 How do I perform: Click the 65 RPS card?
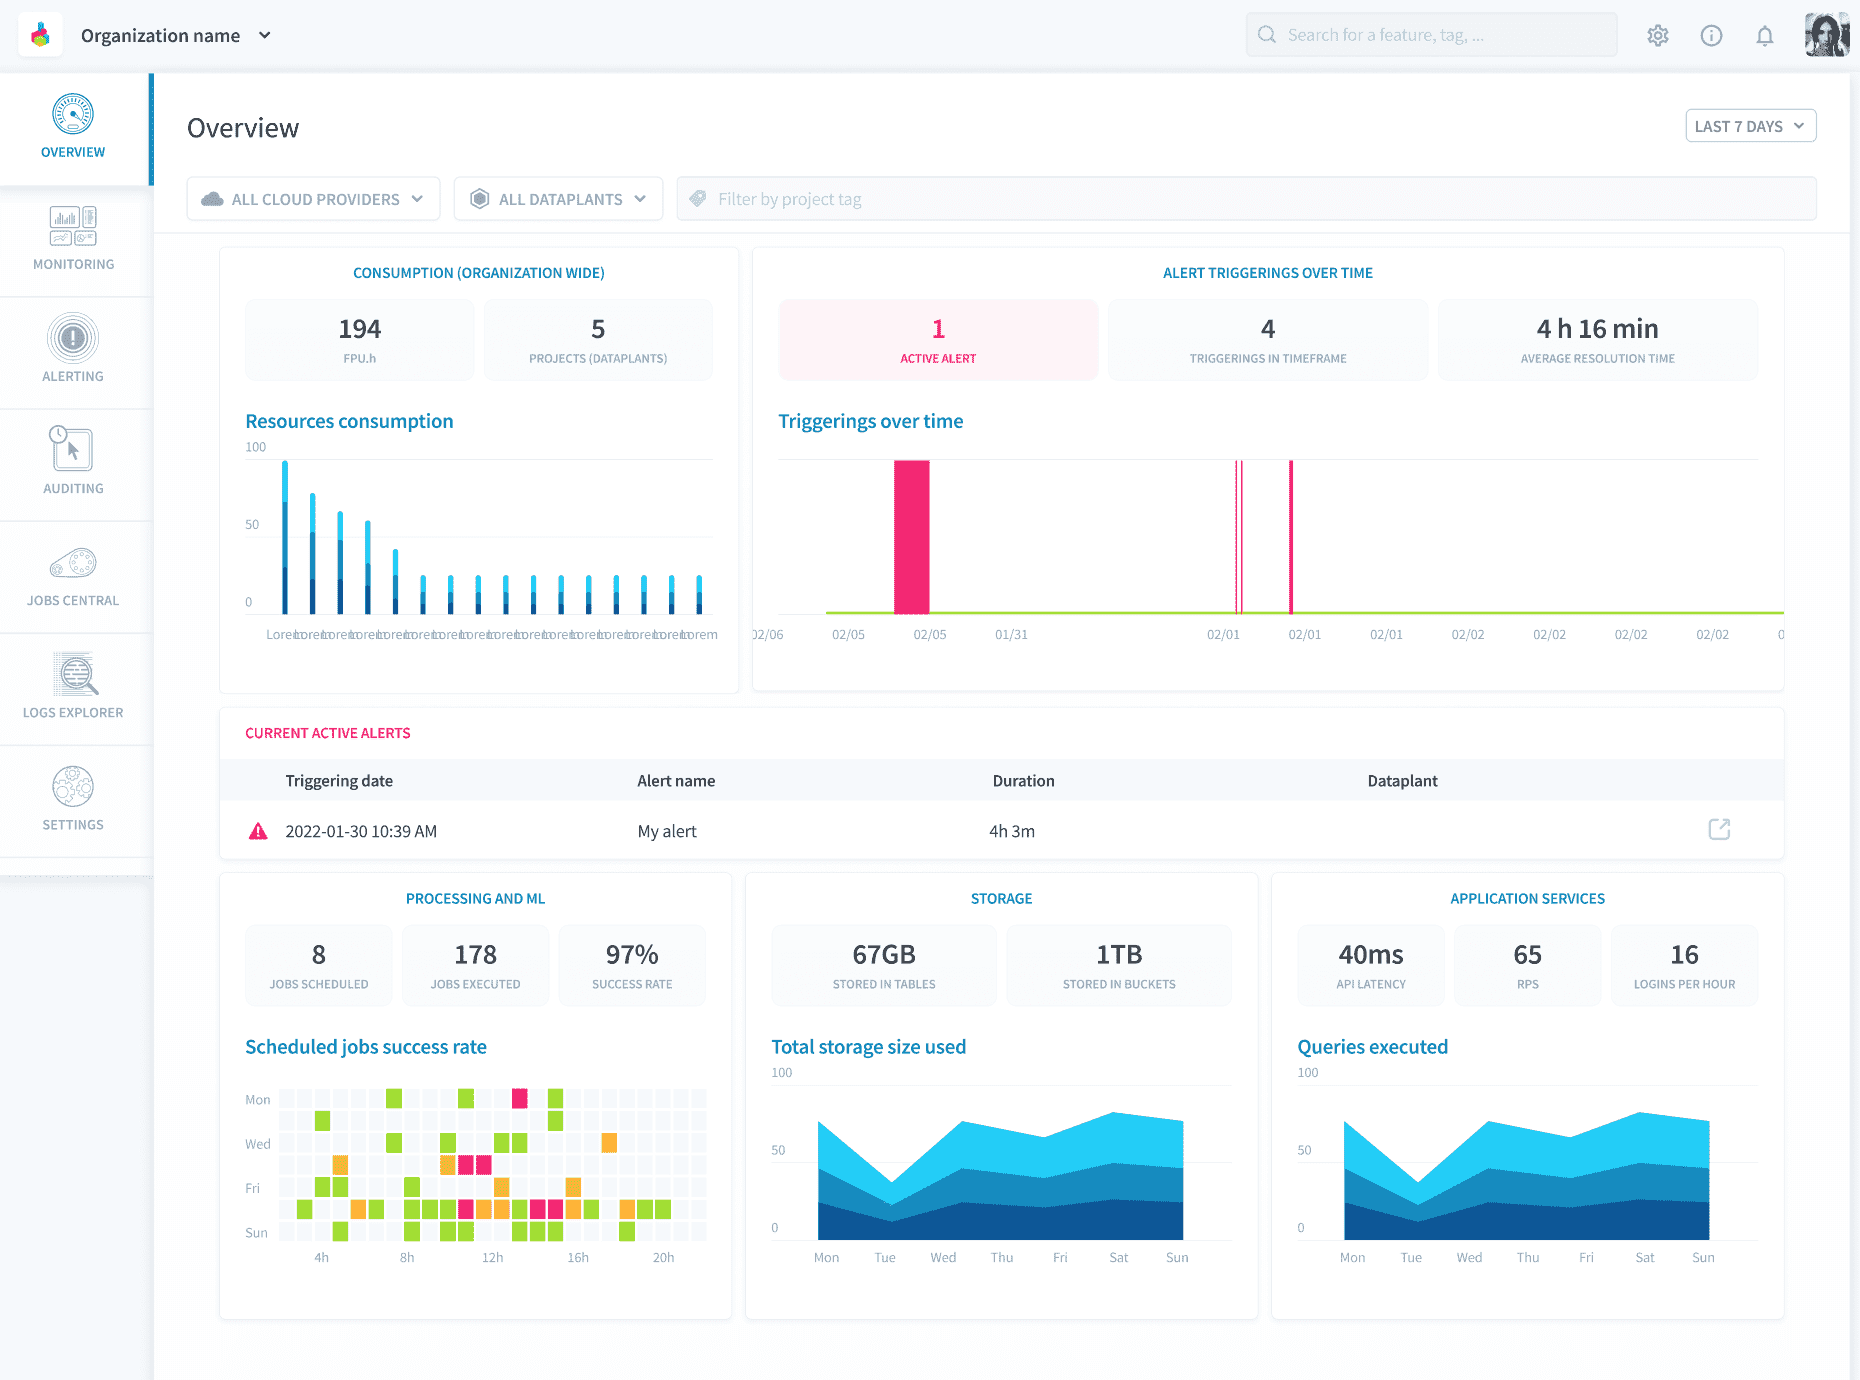click(x=1528, y=966)
